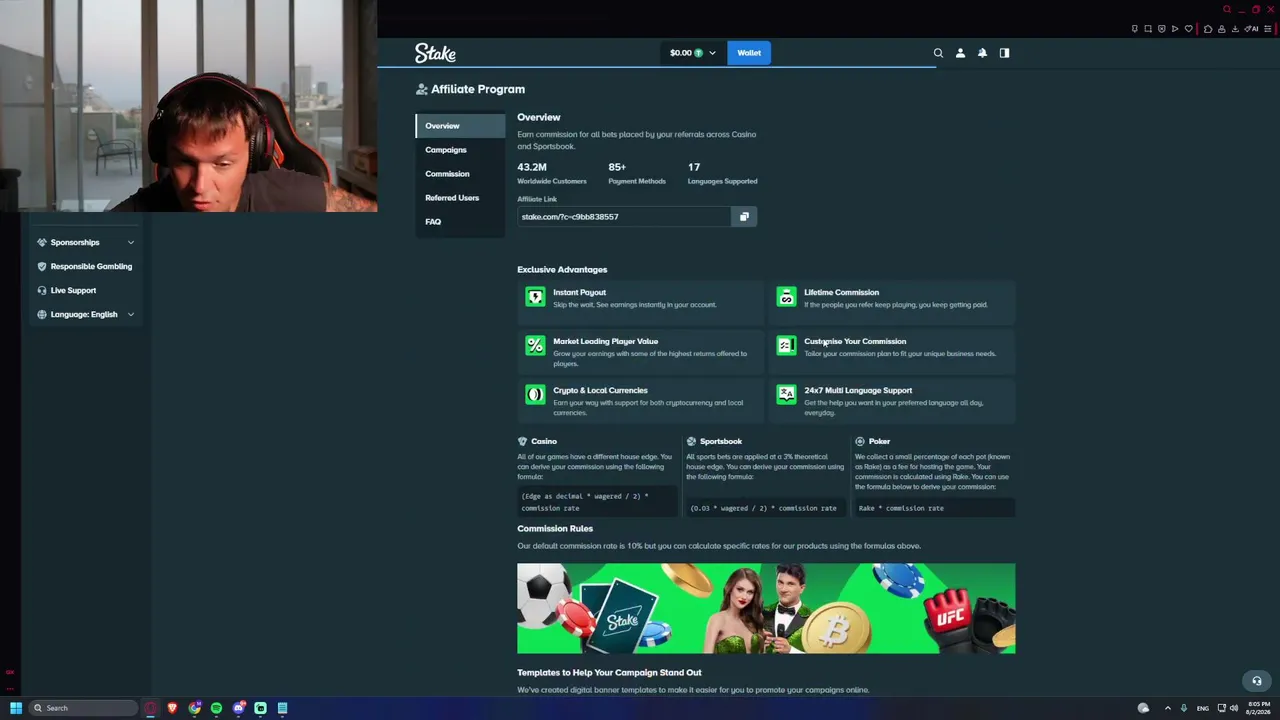Click the affiliate link field
The height and width of the screenshot is (720, 1280).
coord(625,217)
